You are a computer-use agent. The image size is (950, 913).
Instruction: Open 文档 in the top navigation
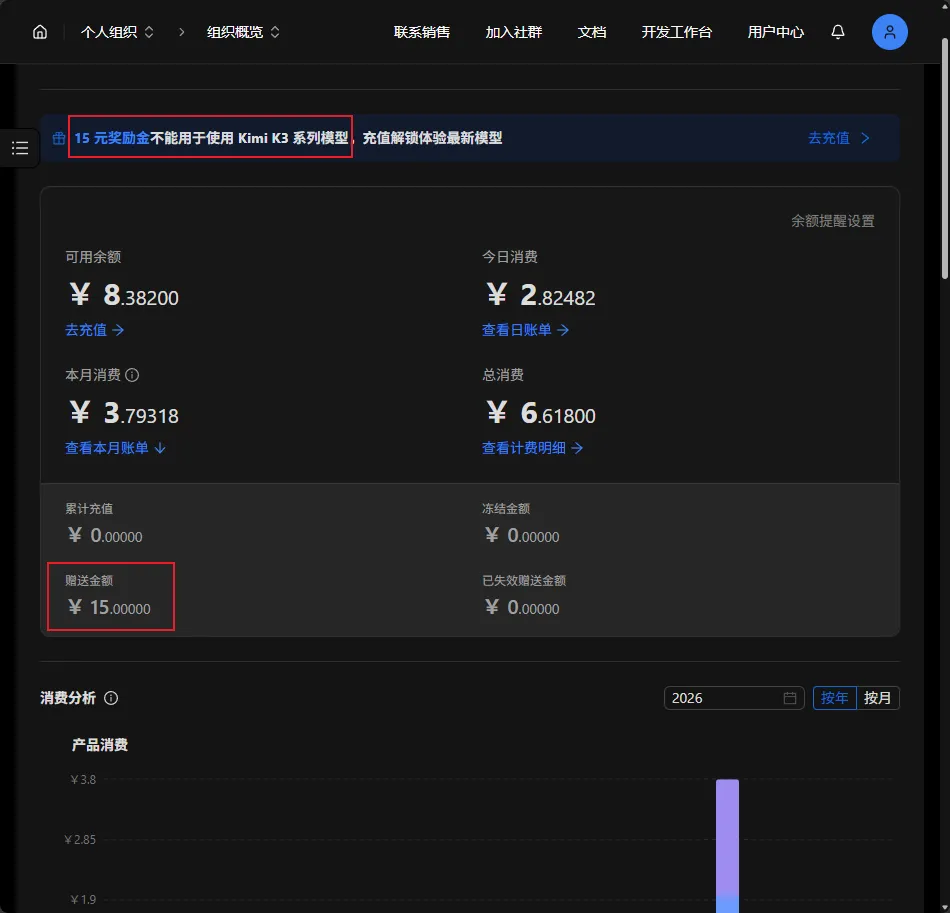point(592,32)
